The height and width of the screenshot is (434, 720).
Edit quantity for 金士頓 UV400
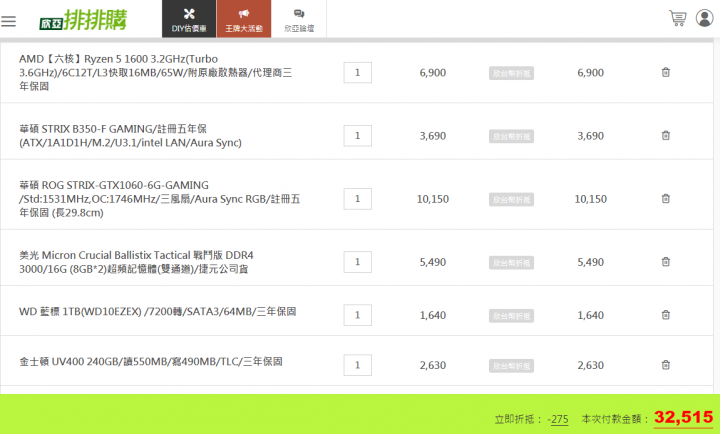357,365
